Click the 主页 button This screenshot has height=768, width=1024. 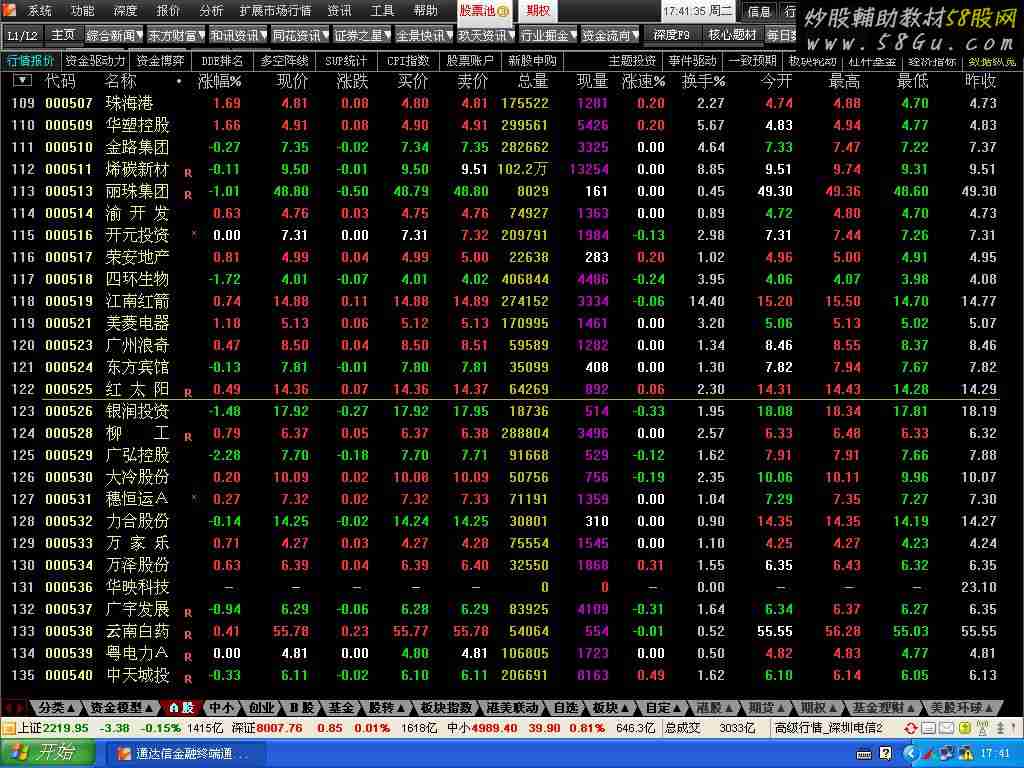63,35
